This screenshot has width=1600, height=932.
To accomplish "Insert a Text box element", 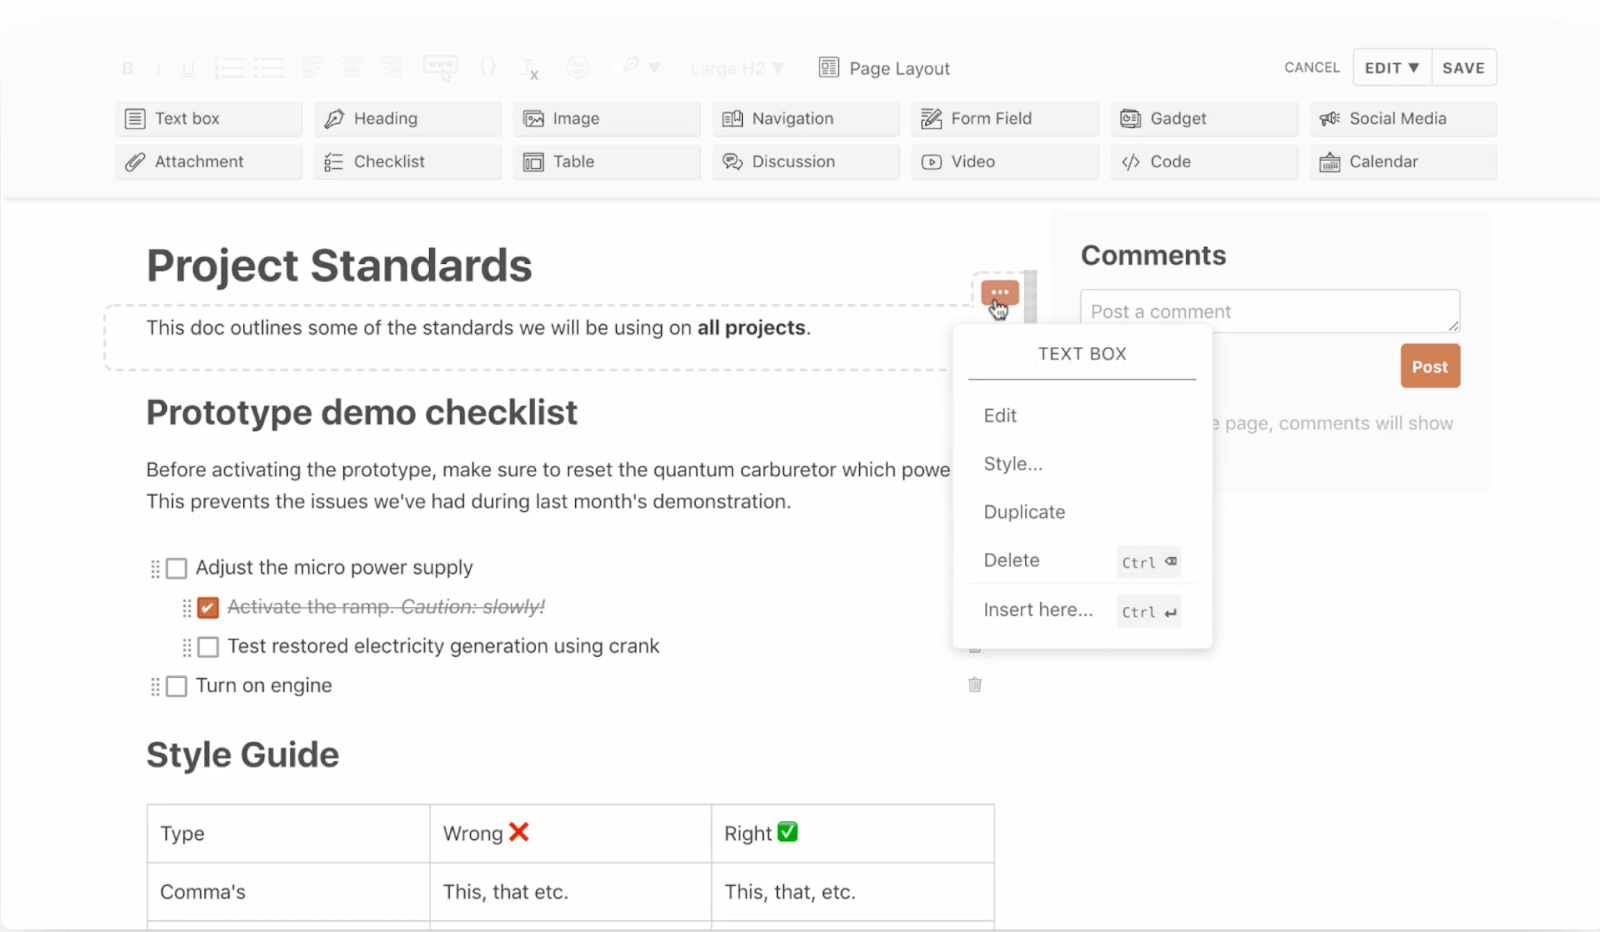I will point(208,118).
